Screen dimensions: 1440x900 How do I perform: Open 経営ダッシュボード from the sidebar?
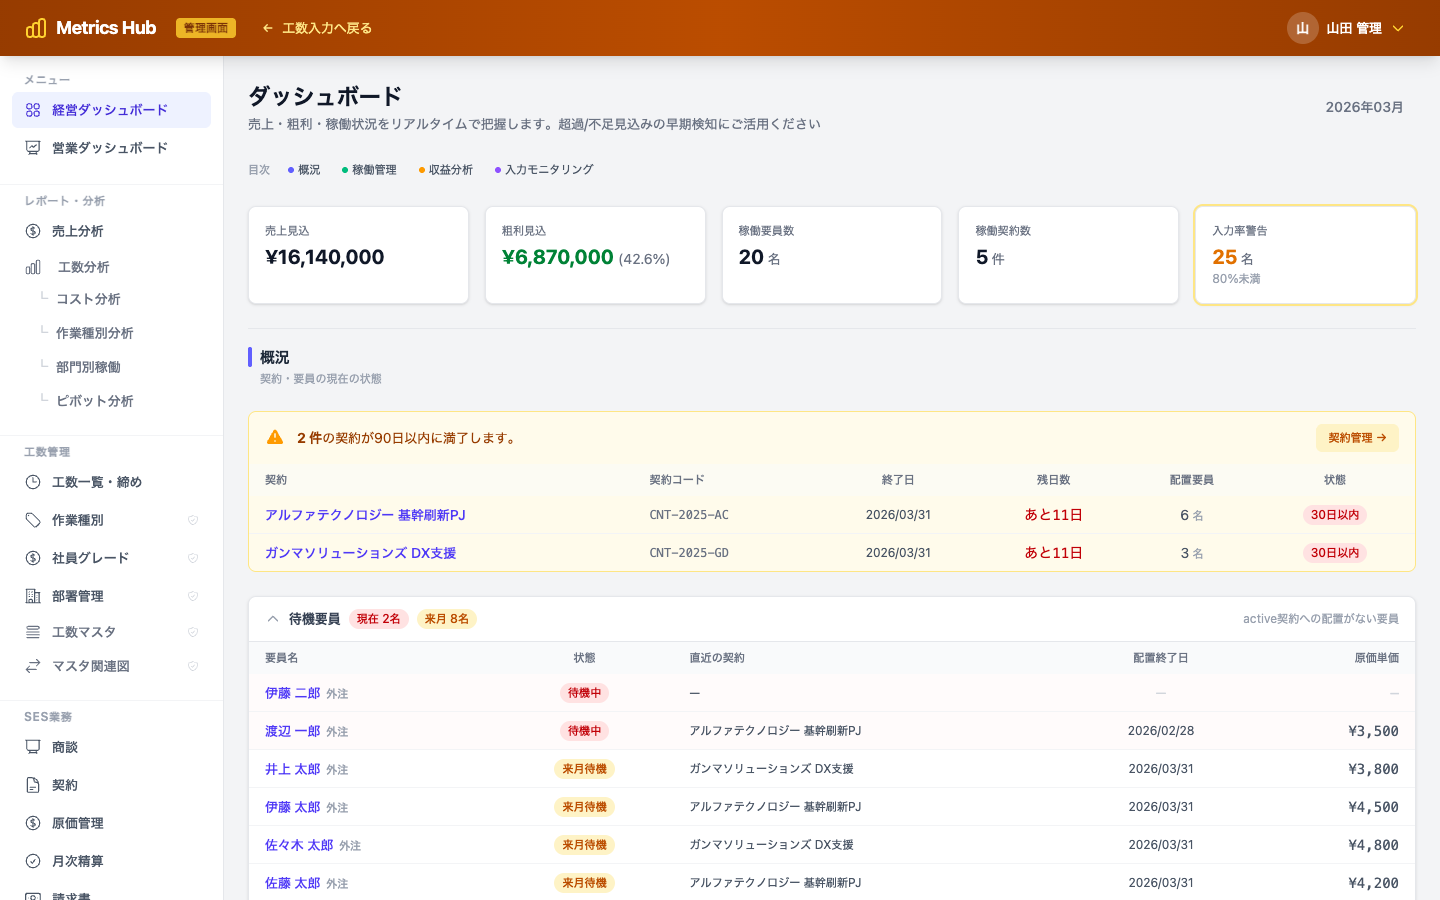pos(110,110)
